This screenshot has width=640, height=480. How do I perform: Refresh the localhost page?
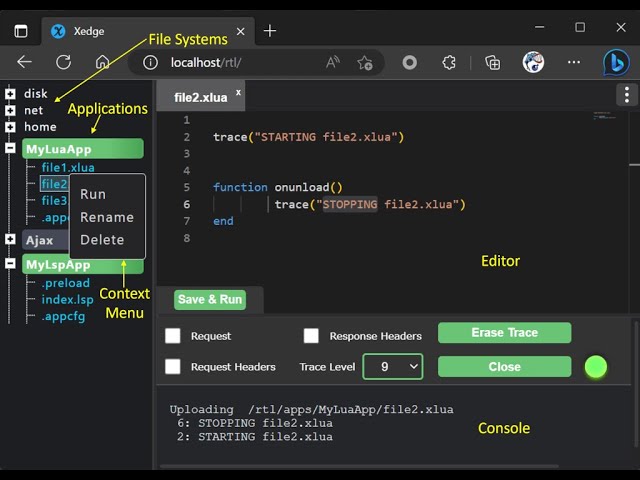[x=64, y=62]
